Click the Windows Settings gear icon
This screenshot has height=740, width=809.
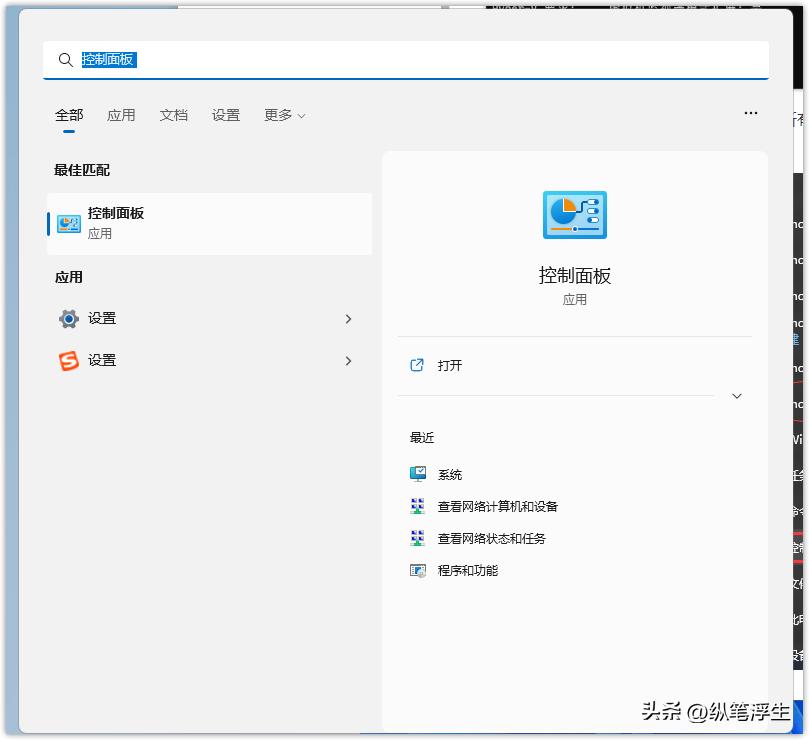click(68, 318)
